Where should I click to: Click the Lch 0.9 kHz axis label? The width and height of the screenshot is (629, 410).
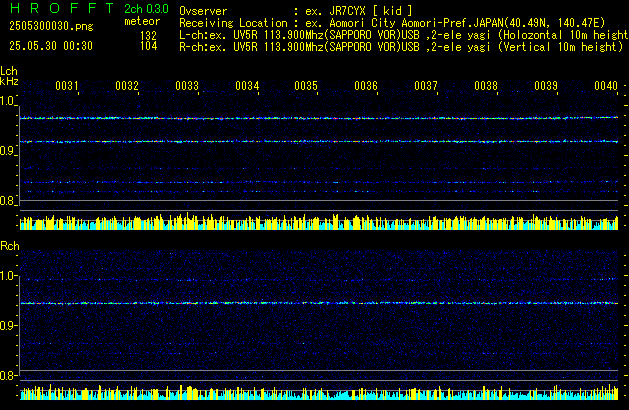click(7, 151)
